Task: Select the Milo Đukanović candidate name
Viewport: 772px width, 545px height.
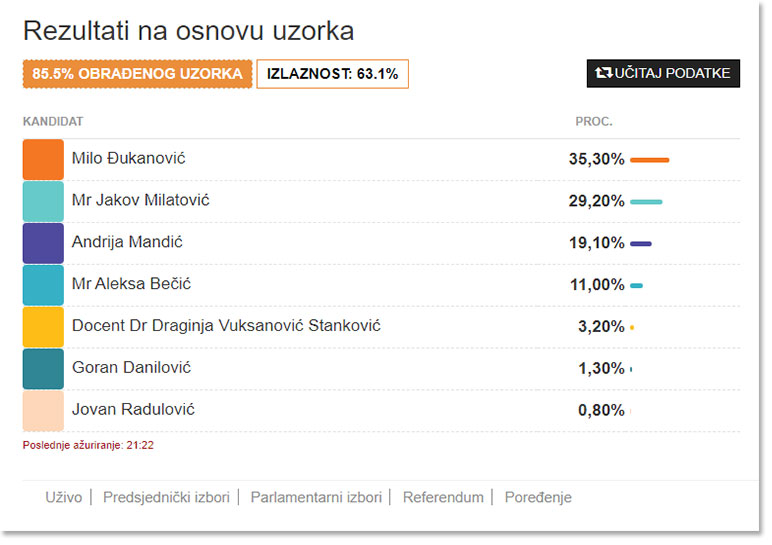Action: coord(129,158)
